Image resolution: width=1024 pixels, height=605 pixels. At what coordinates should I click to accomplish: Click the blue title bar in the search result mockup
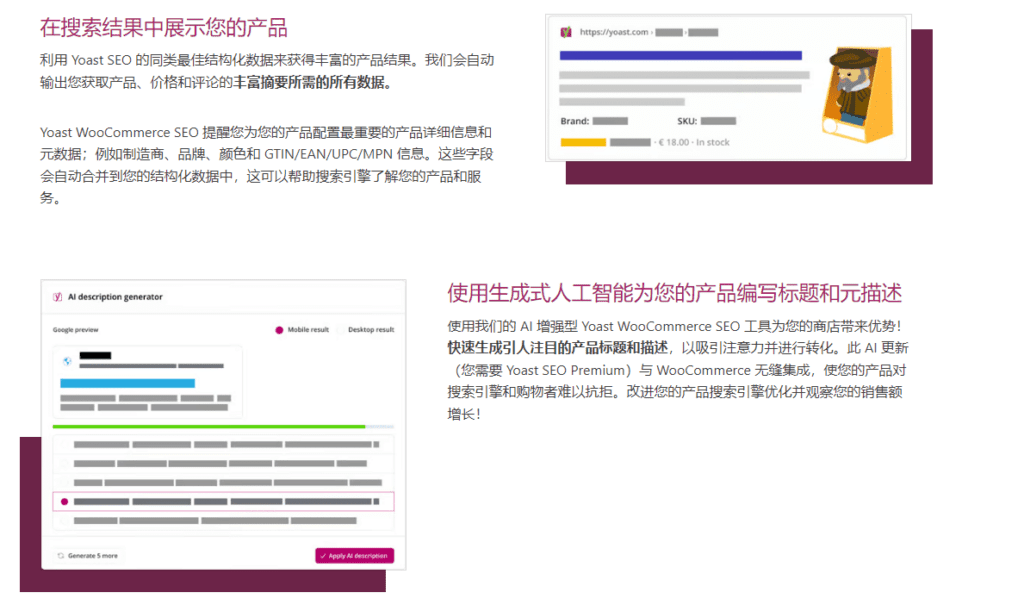pos(680,56)
